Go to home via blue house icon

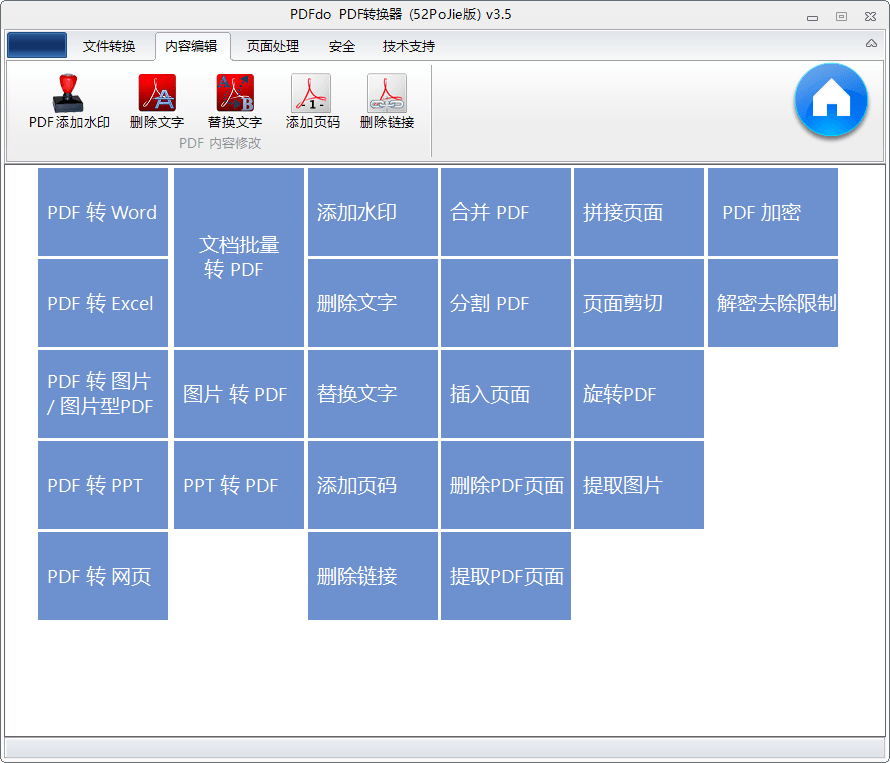click(x=831, y=100)
